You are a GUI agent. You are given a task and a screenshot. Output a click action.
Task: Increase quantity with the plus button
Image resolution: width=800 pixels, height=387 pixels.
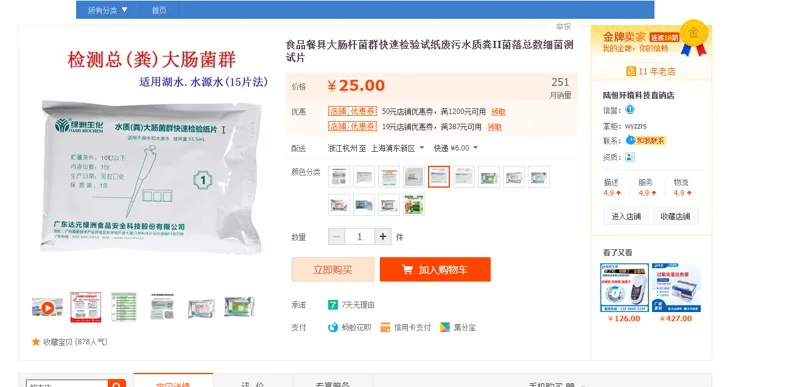383,237
